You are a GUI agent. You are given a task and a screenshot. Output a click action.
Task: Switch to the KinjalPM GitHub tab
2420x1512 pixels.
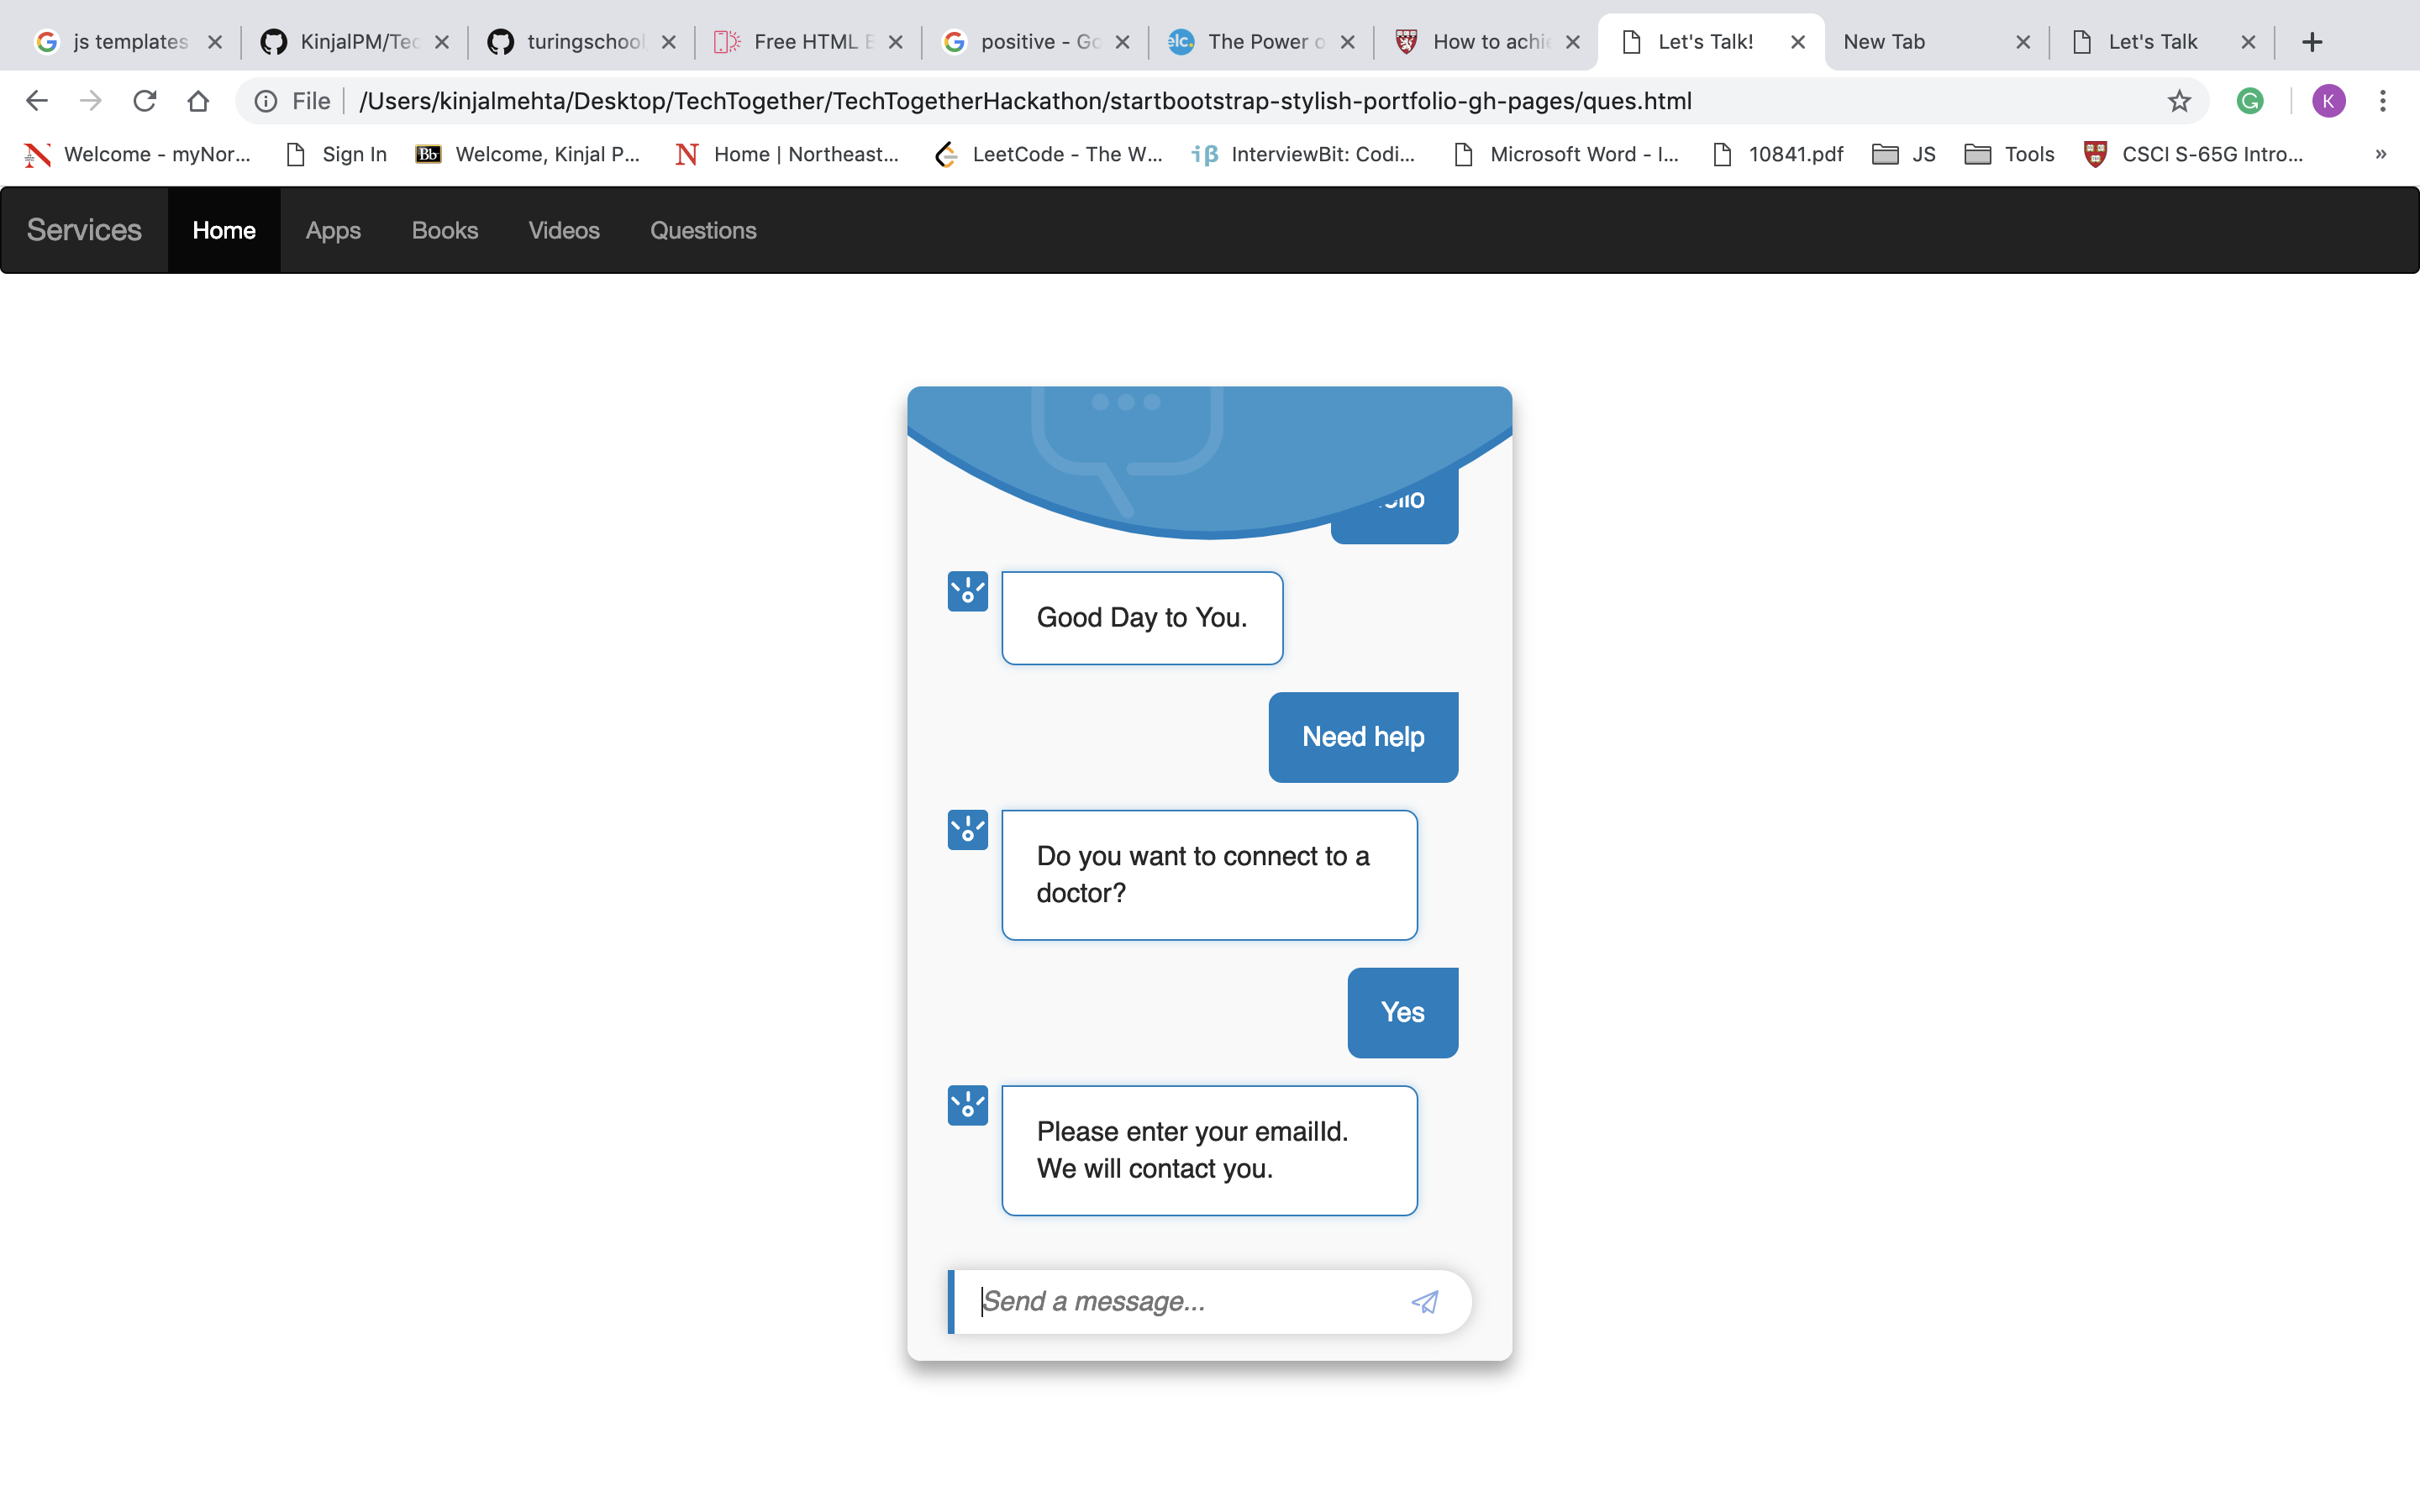coord(355,42)
